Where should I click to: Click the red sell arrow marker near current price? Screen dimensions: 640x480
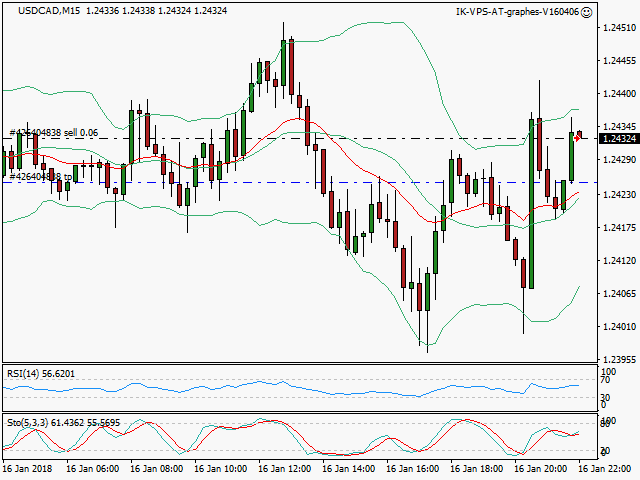pos(579,135)
